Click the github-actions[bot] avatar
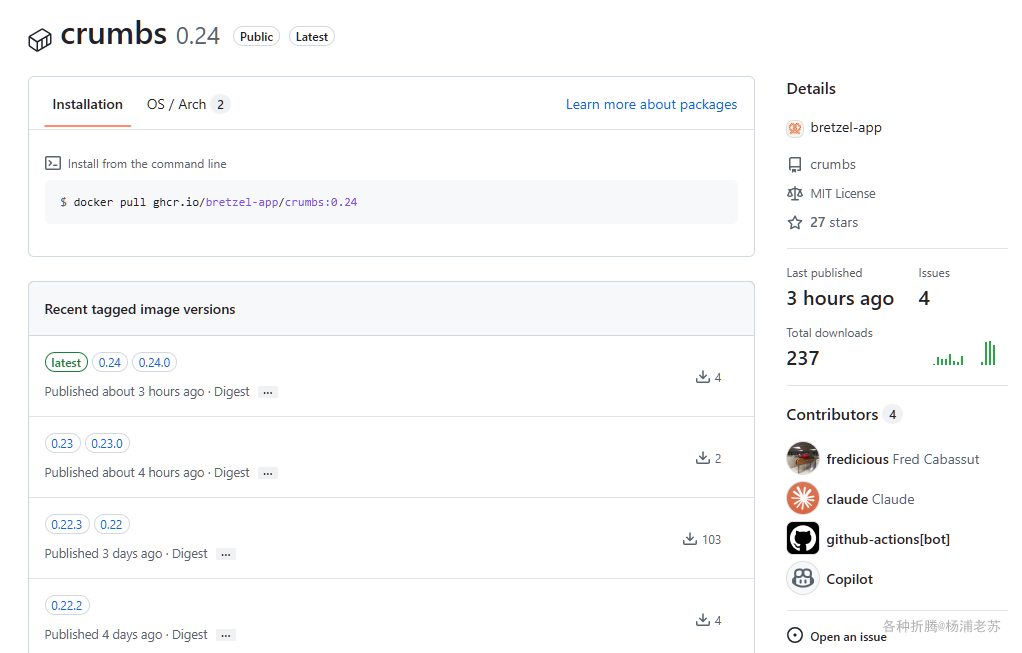 coord(802,538)
